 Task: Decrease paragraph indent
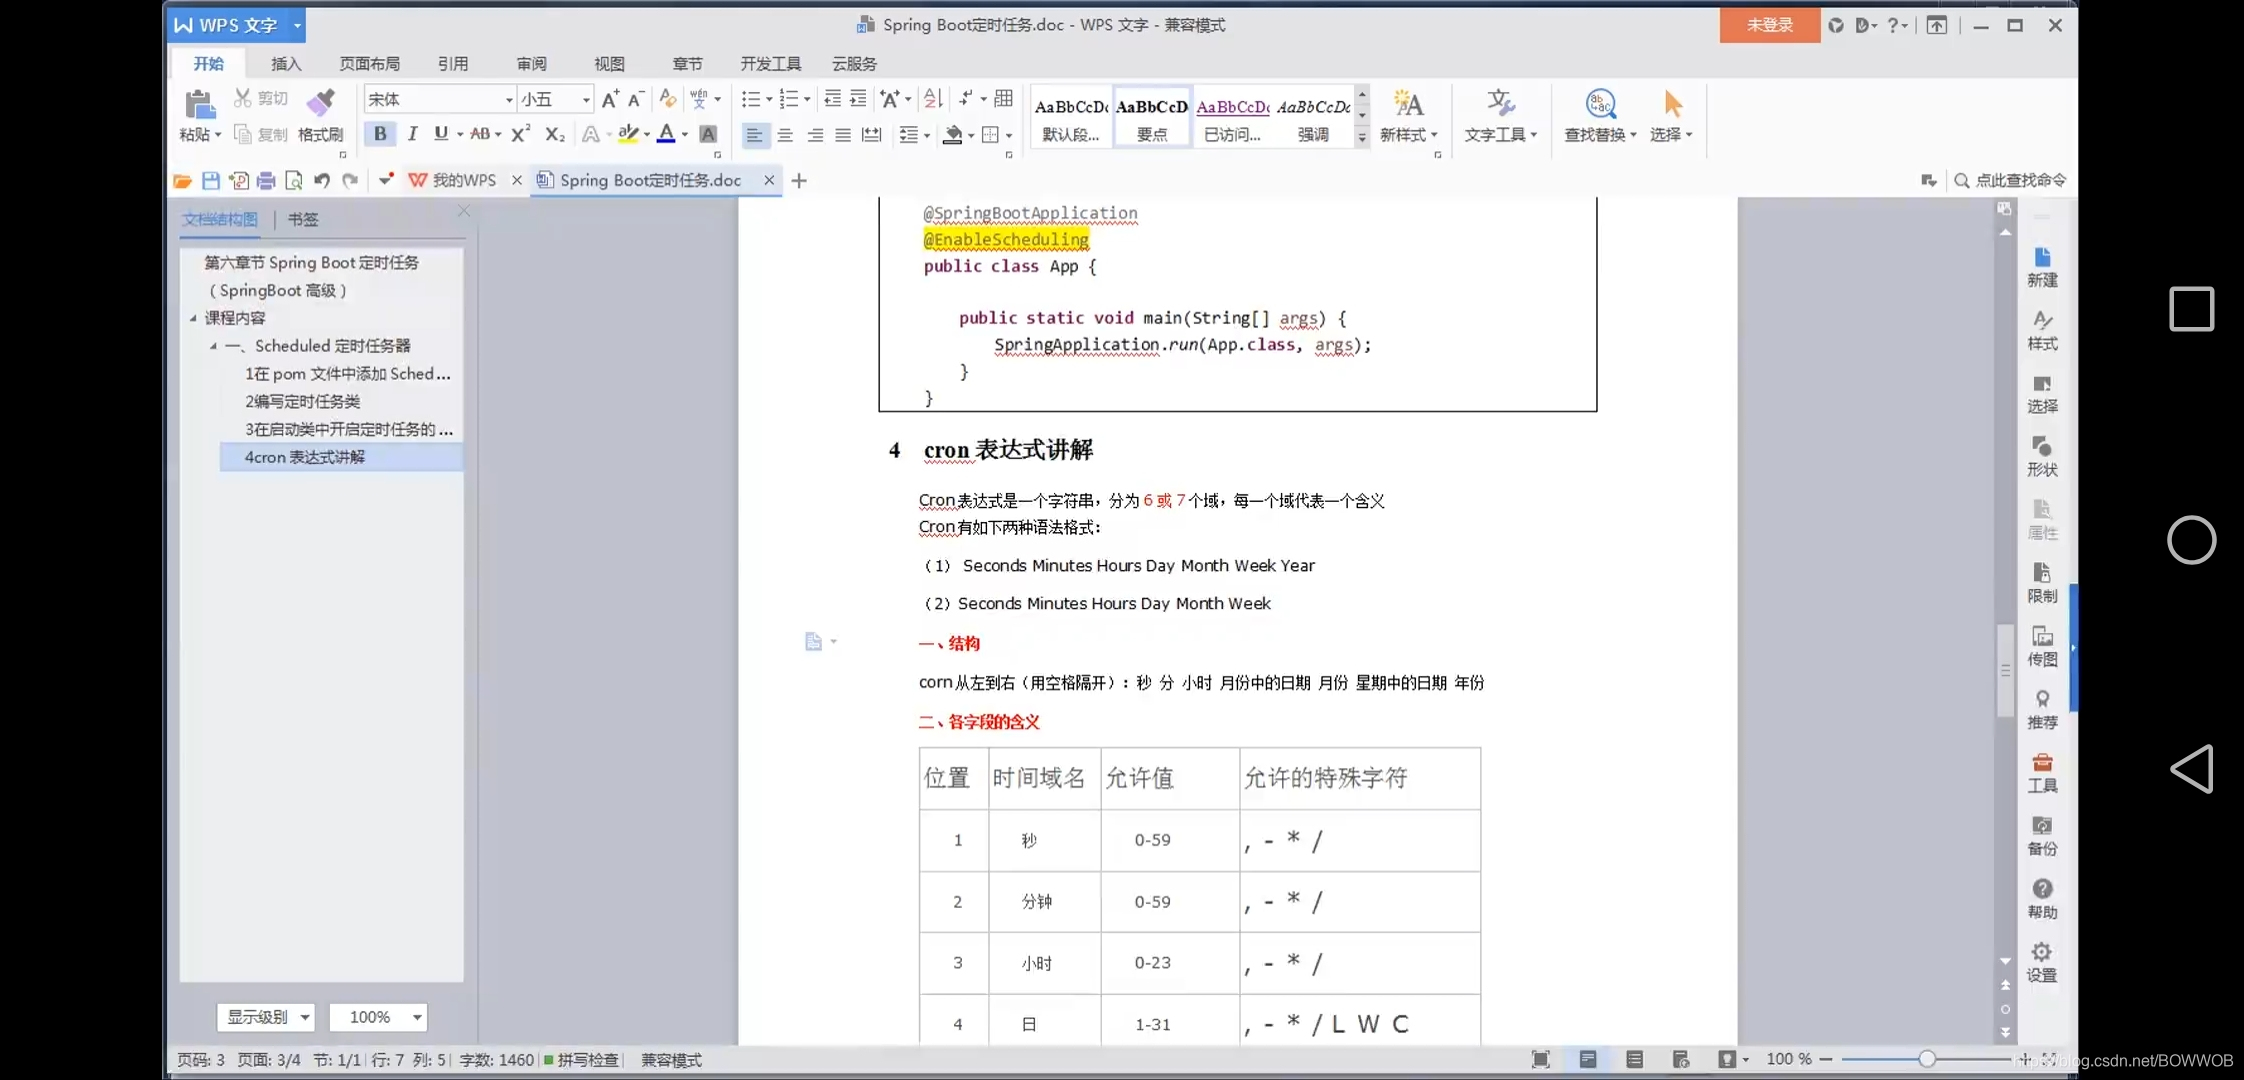click(831, 98)
